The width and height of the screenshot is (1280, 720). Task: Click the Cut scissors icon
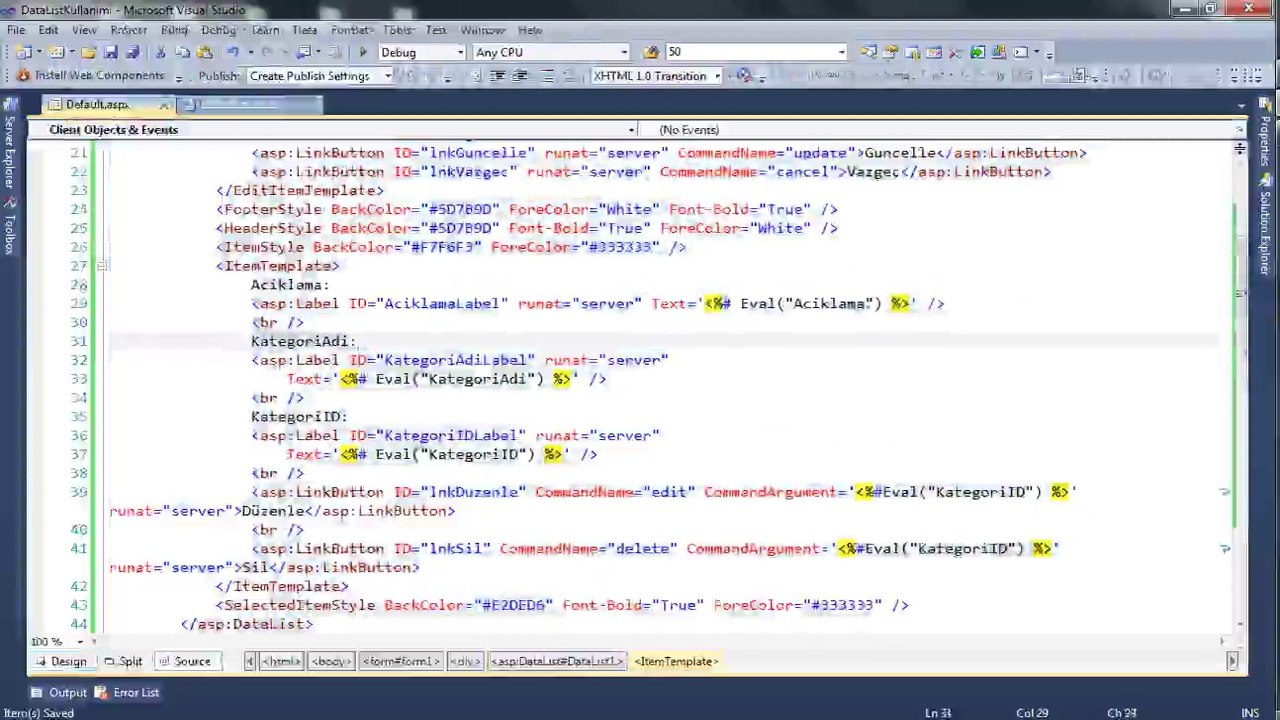tap(160, 52)
